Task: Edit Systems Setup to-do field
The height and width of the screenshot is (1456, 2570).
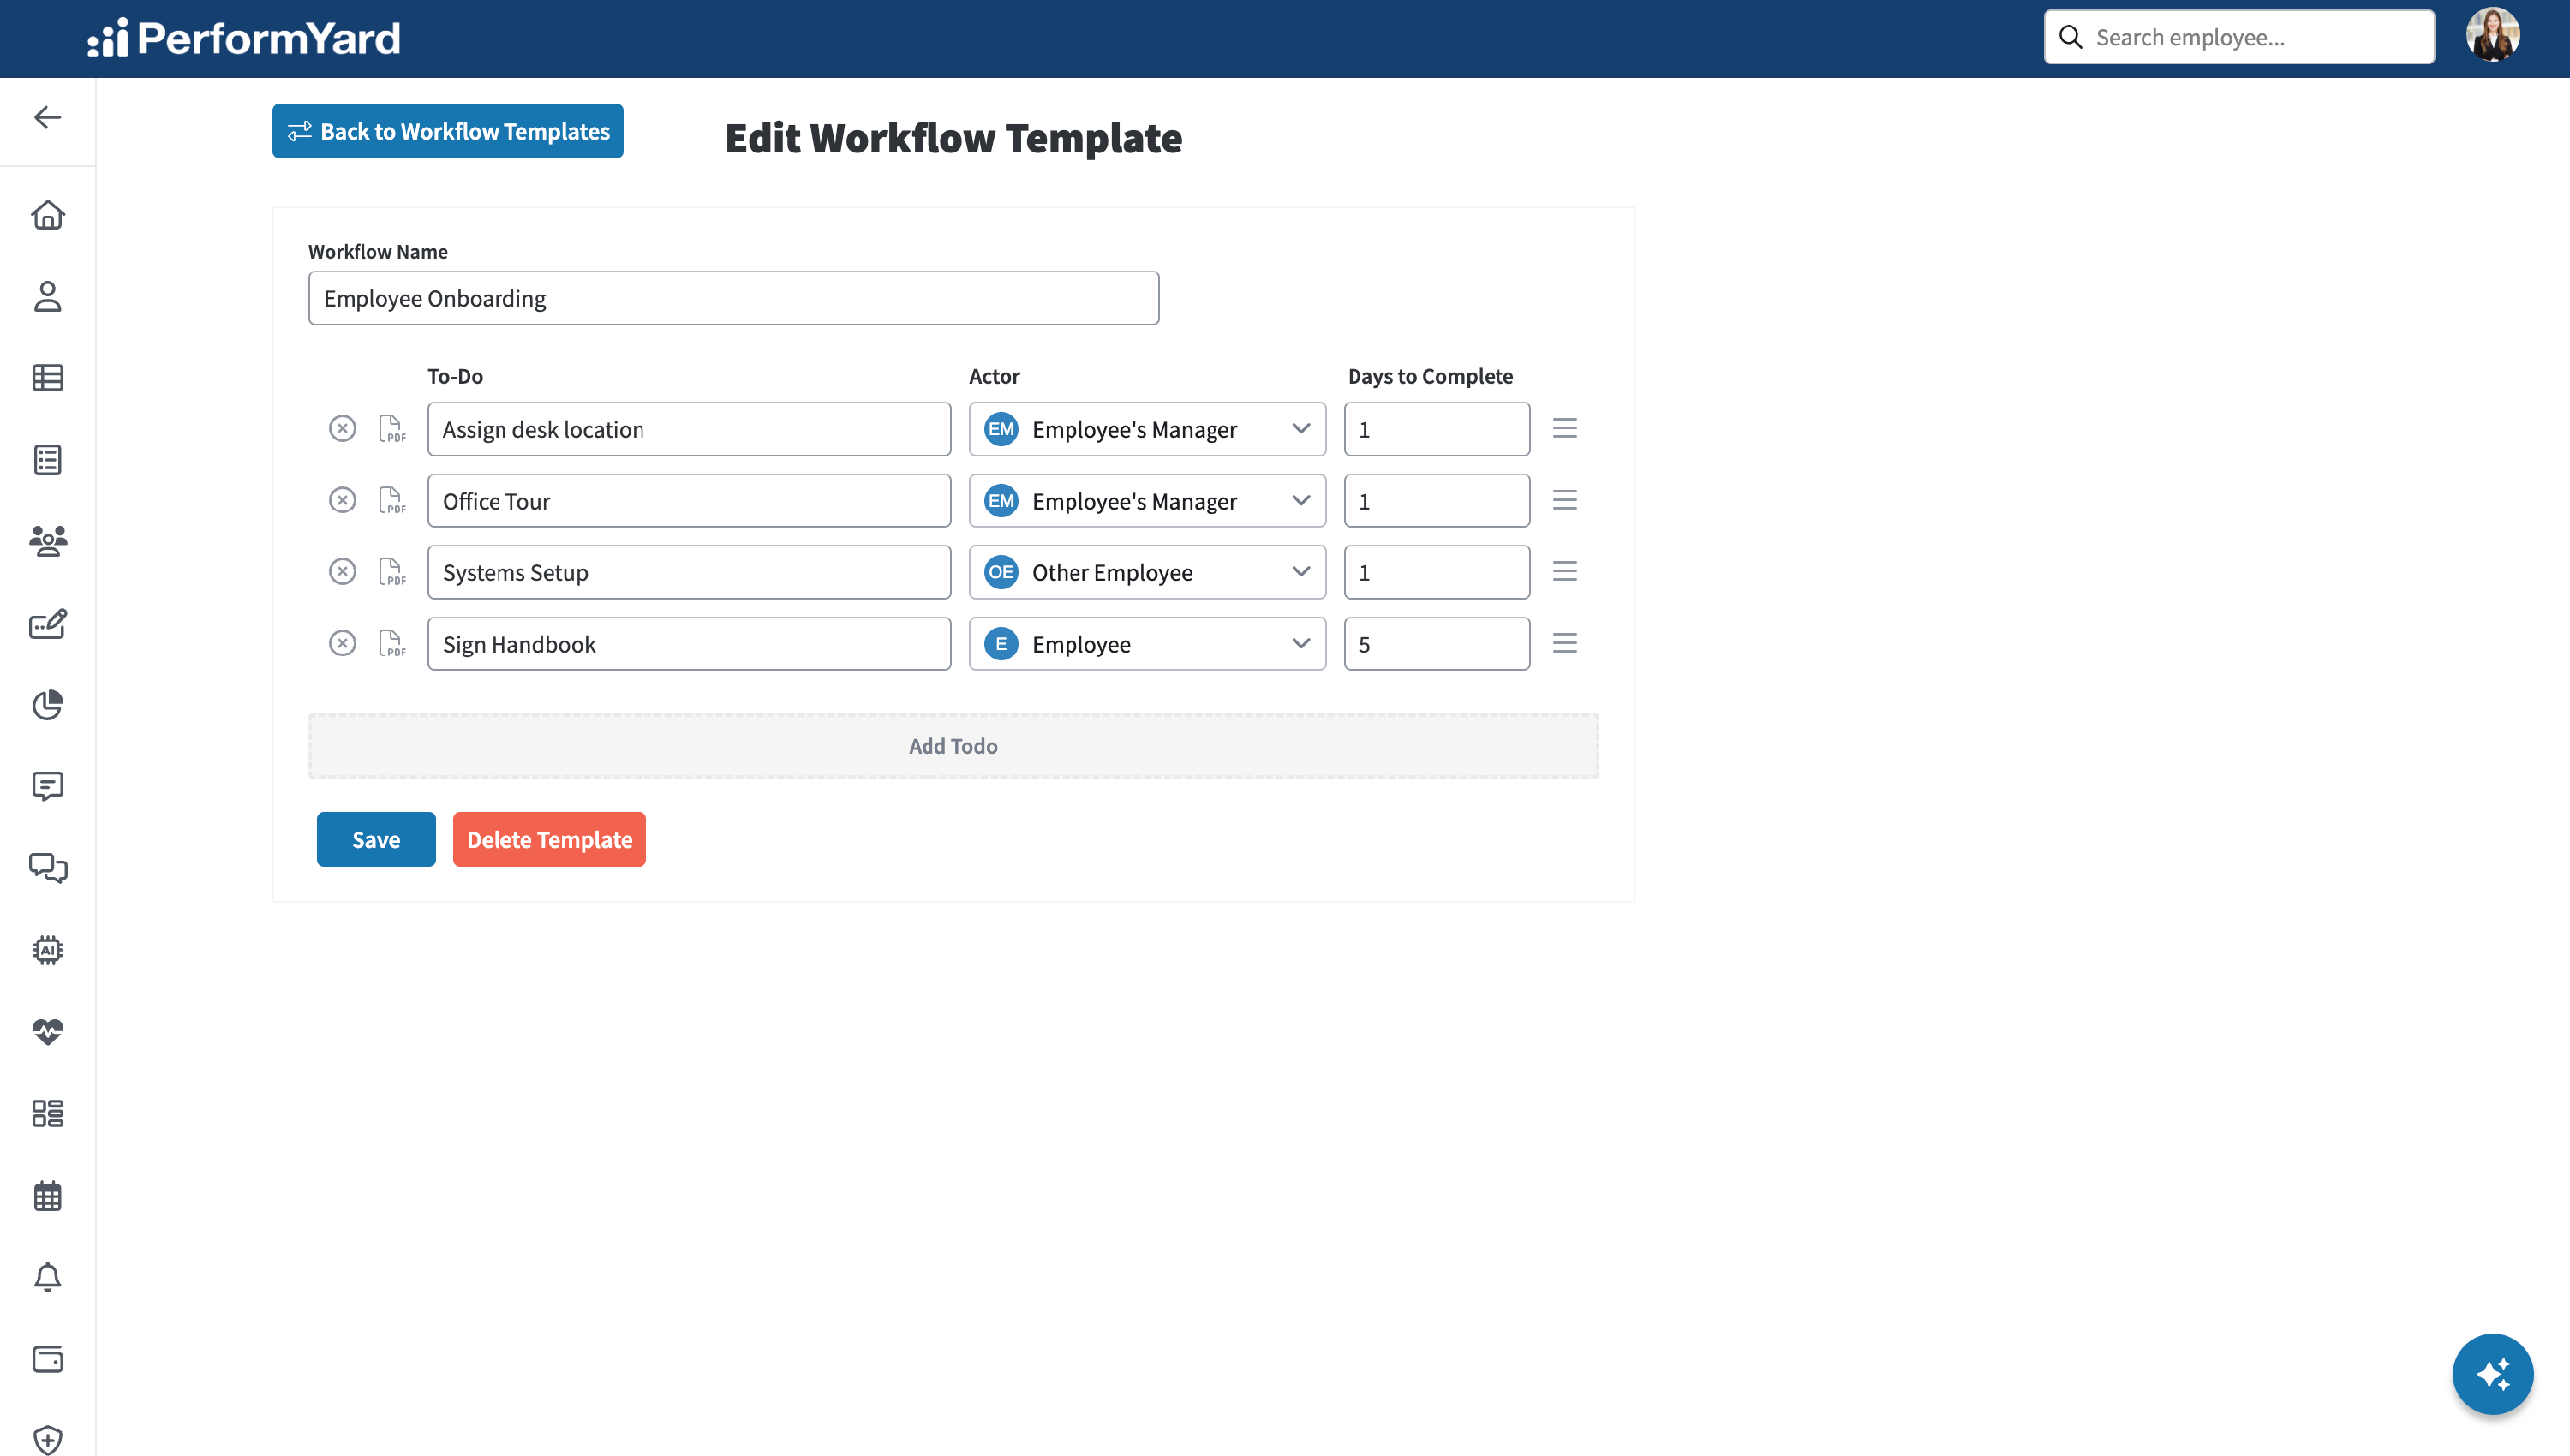Action: (689, 572)
